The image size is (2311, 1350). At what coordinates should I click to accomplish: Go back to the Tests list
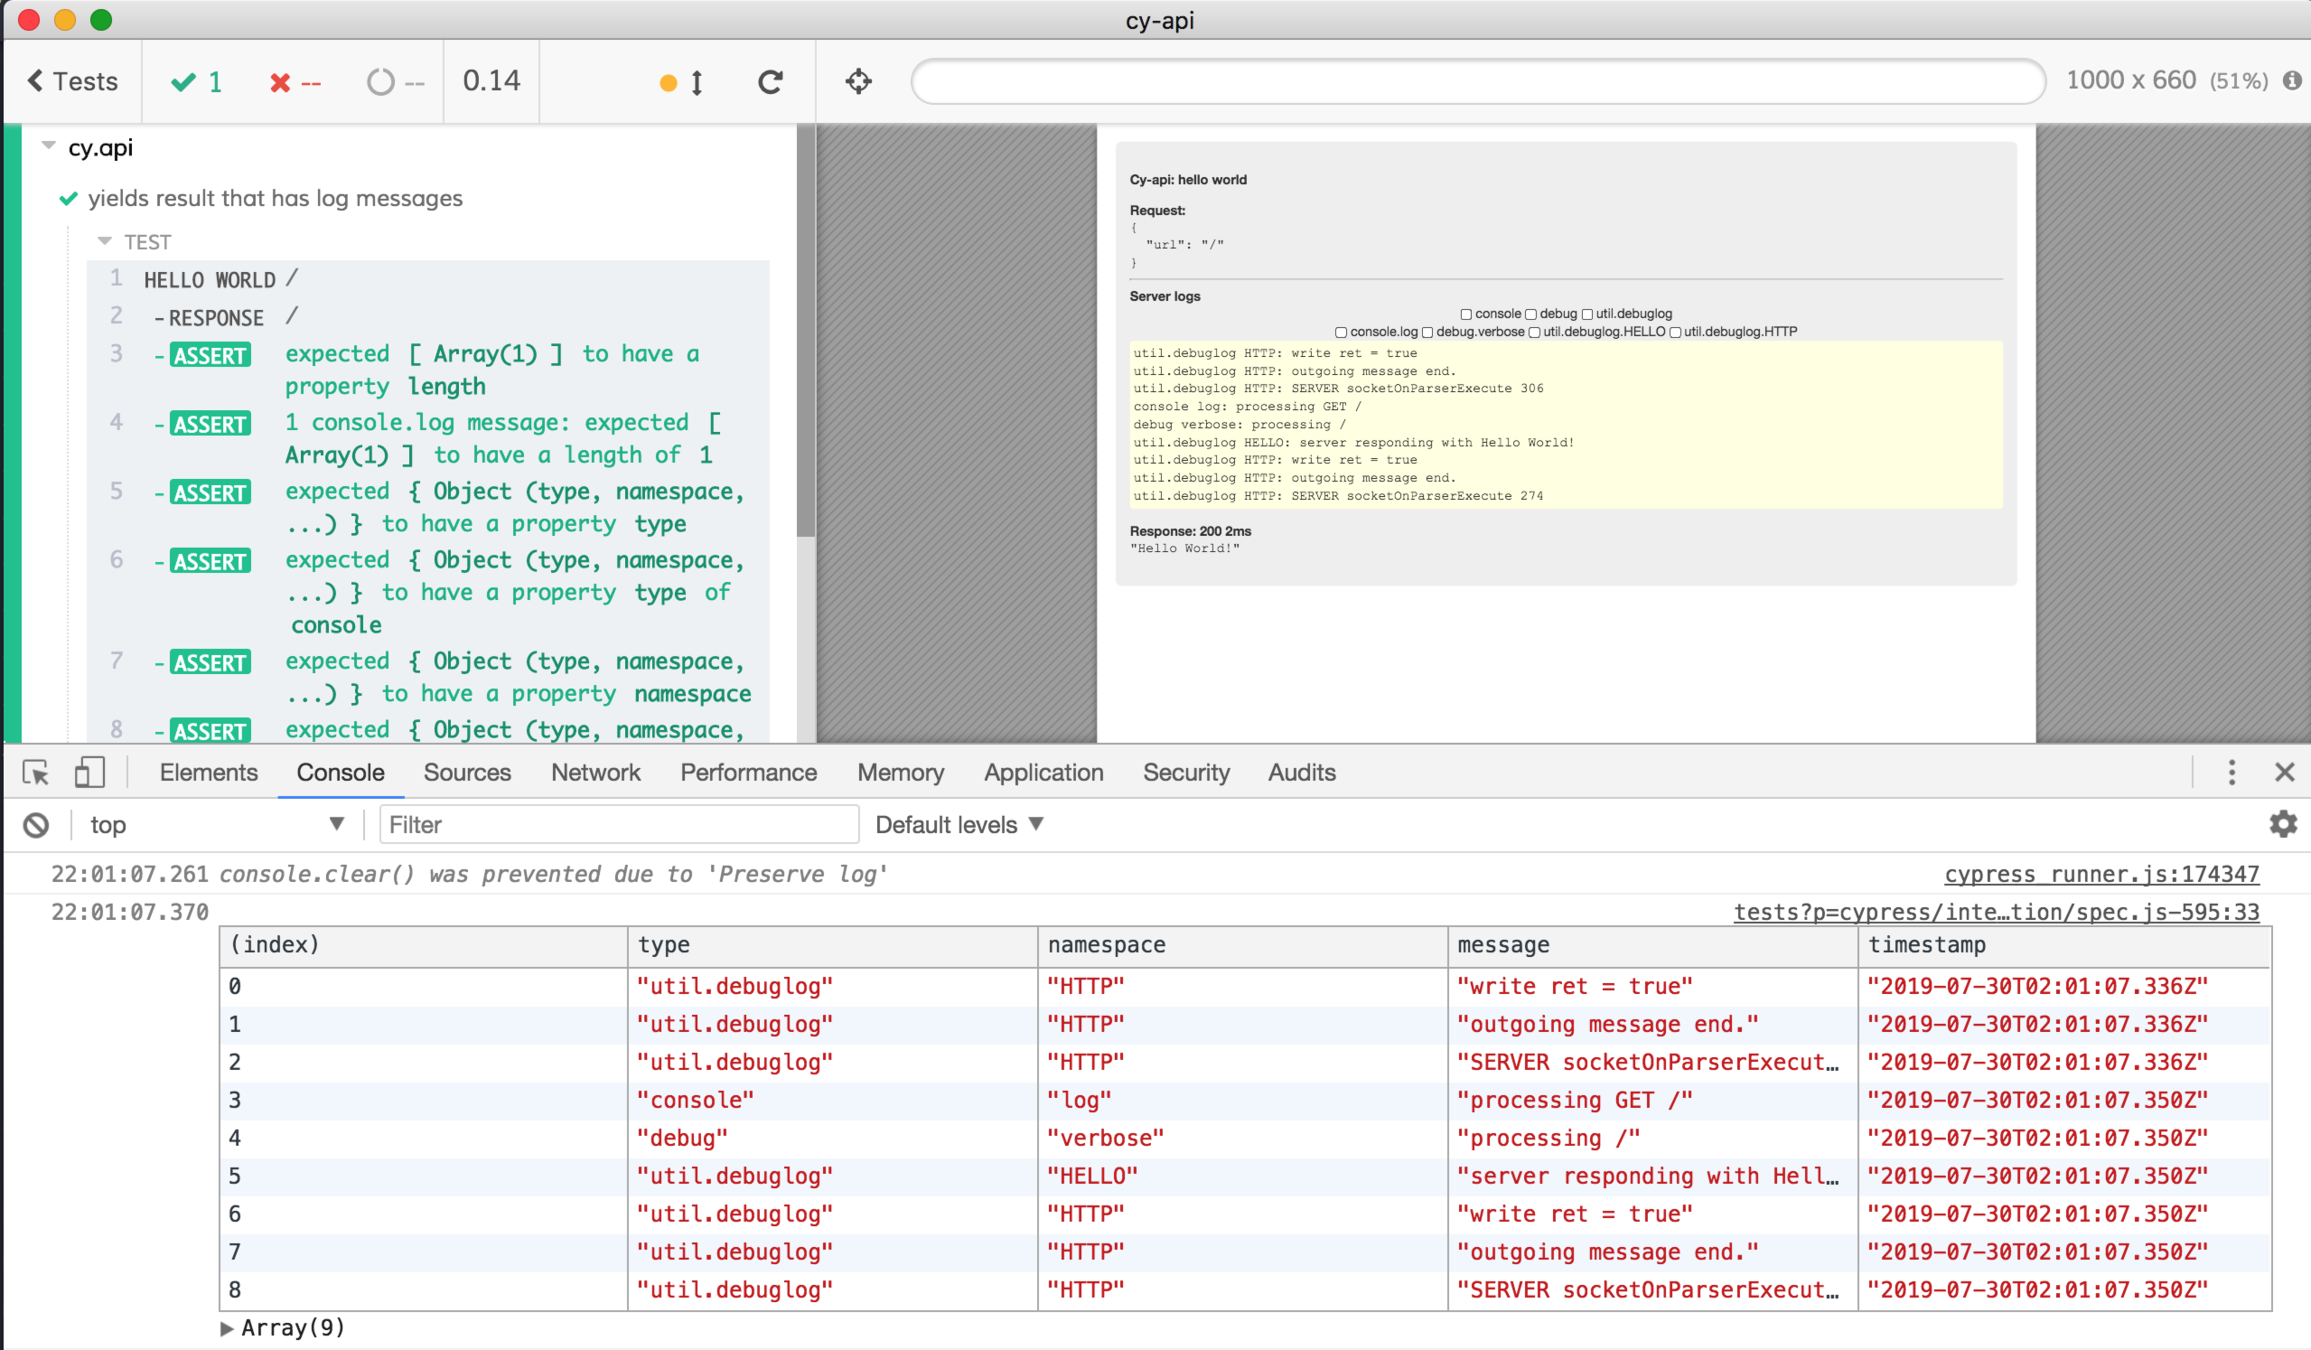[72, 81]
